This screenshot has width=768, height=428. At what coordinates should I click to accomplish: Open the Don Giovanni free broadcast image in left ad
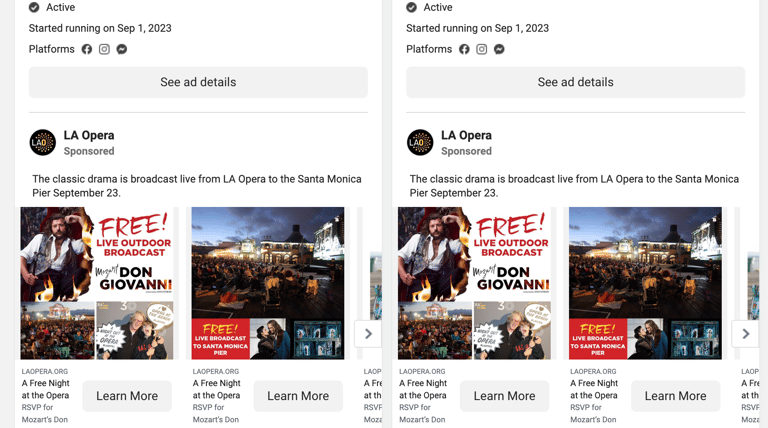point(96,283)
